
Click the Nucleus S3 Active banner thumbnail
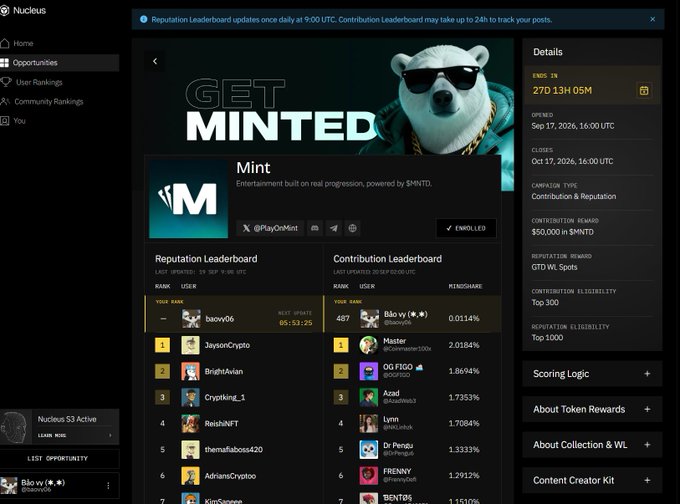point(16,427)
